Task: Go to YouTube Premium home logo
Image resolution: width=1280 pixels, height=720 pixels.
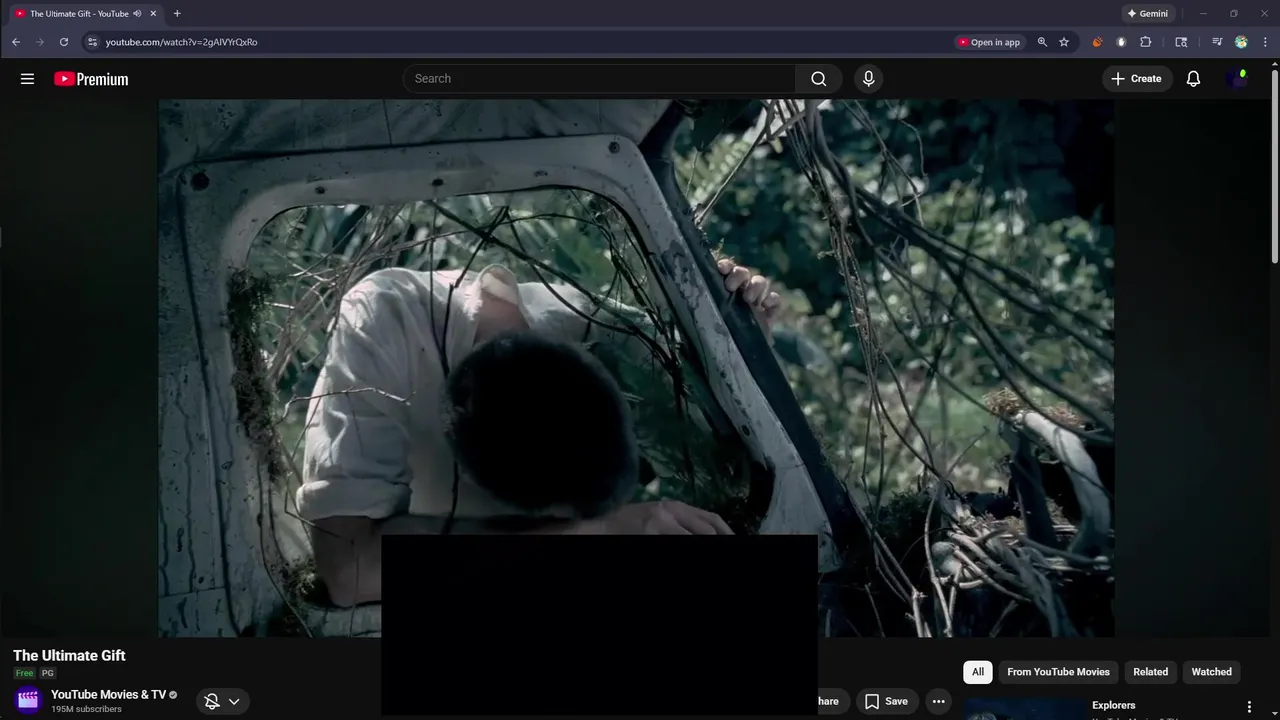Action: 91,79
